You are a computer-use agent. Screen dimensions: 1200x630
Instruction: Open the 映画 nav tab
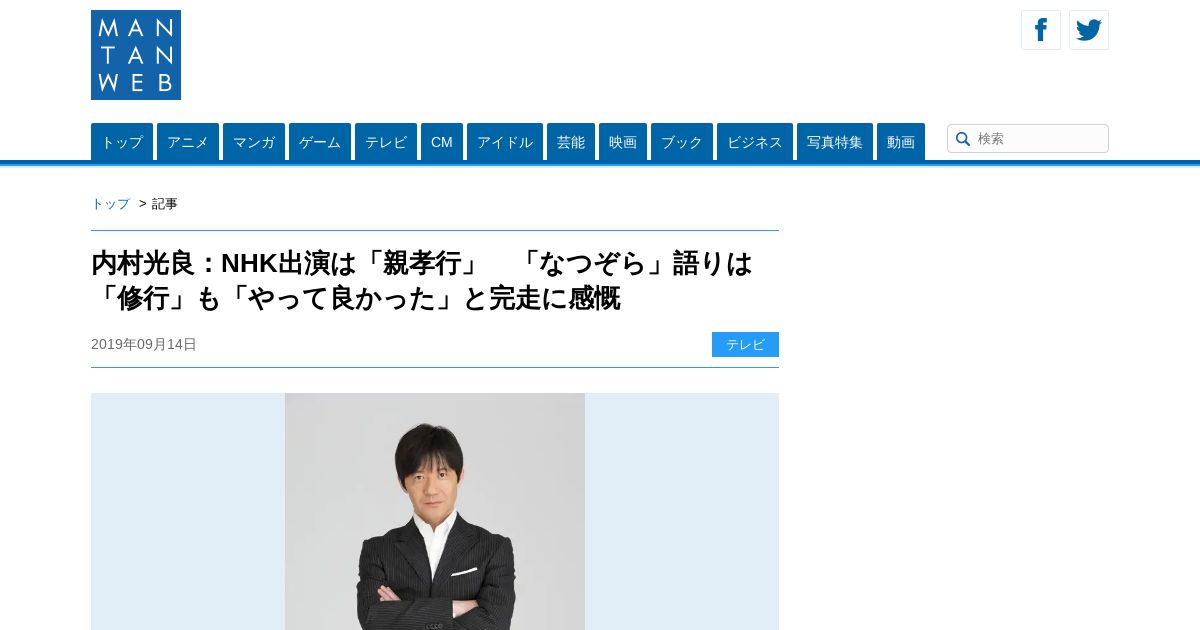[x=623, y=142]
